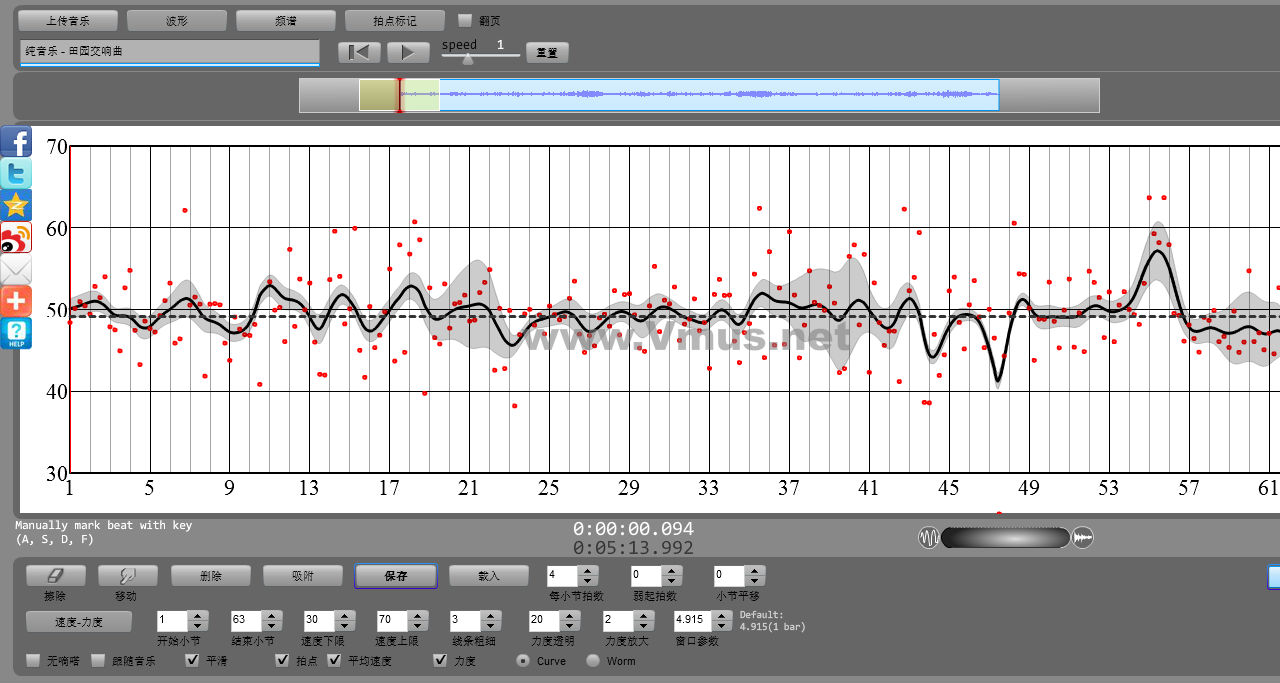Click the 结束小节 stepper arrows
1280x683 pixels.
[x=272, y=621]
